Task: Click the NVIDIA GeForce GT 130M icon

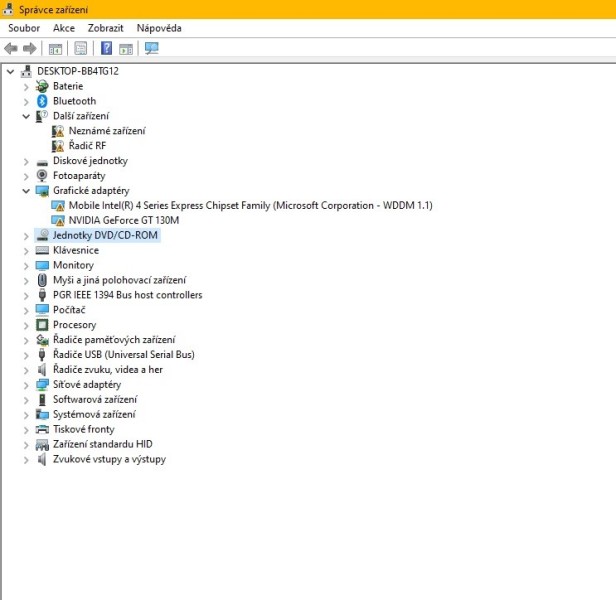Action: pos(58,221)
